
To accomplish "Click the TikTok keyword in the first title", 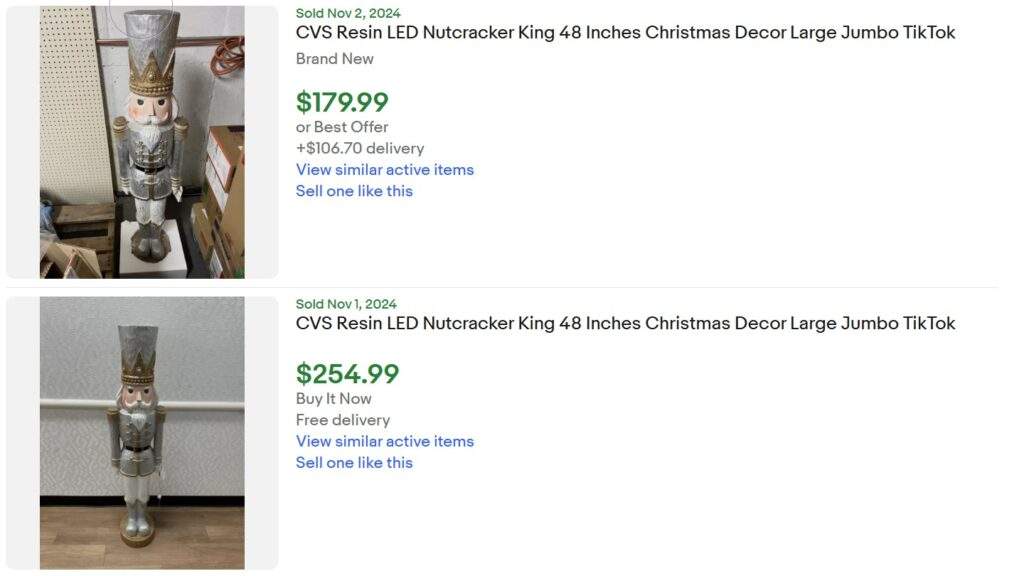I will click(932, 32).
